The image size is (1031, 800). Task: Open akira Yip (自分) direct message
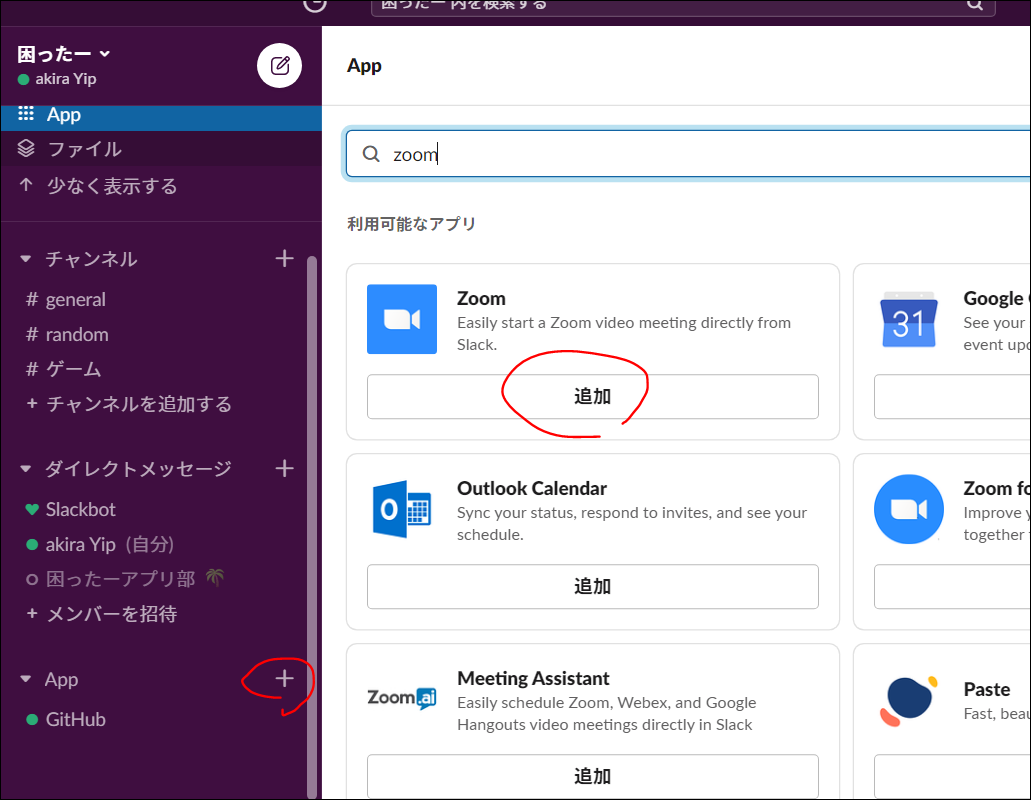coord(100,544)
